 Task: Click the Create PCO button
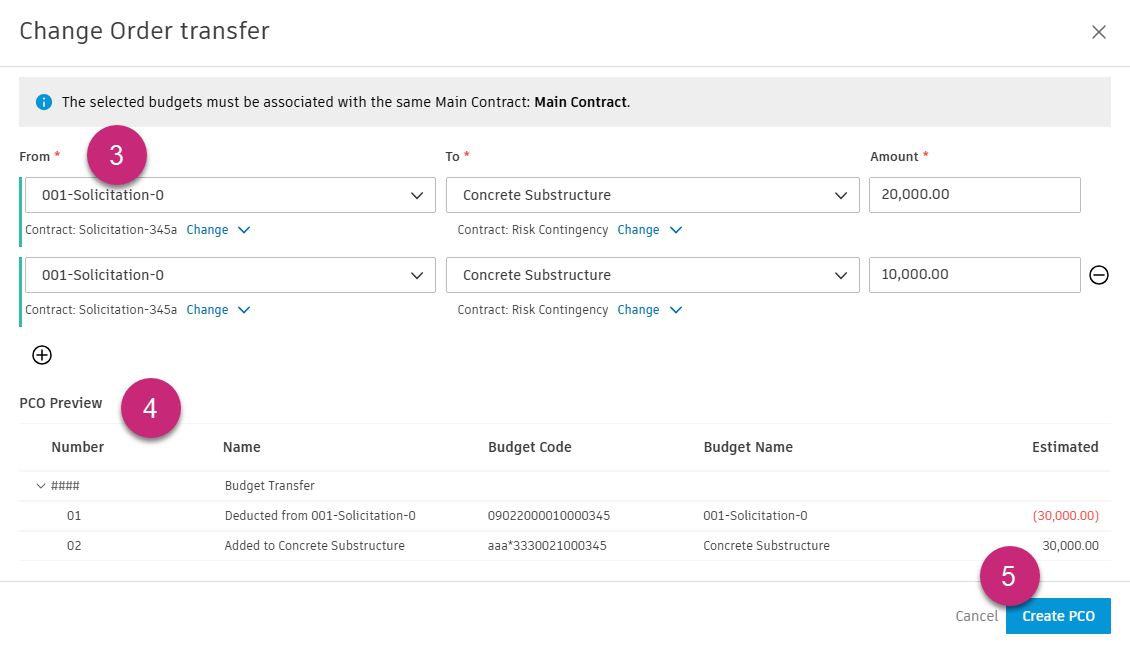[x=1058, y=616]
